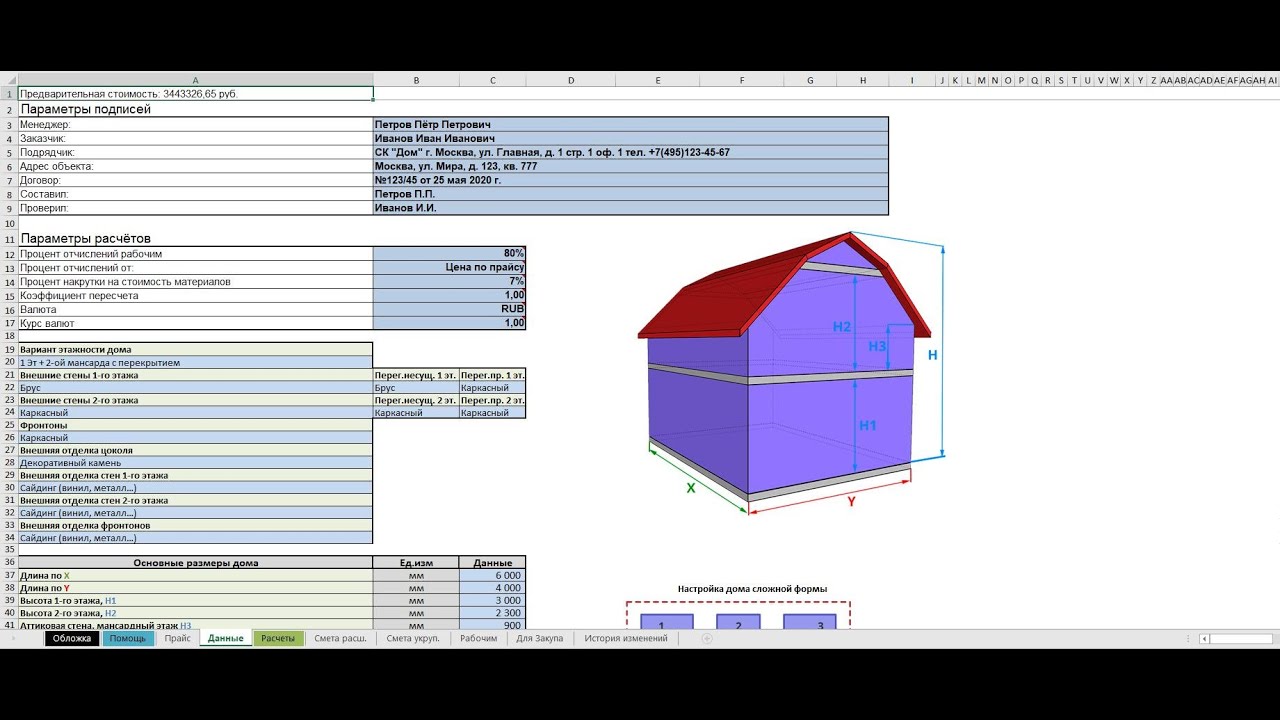Select Длина по Y value 4 000

(x=492, y=588)
